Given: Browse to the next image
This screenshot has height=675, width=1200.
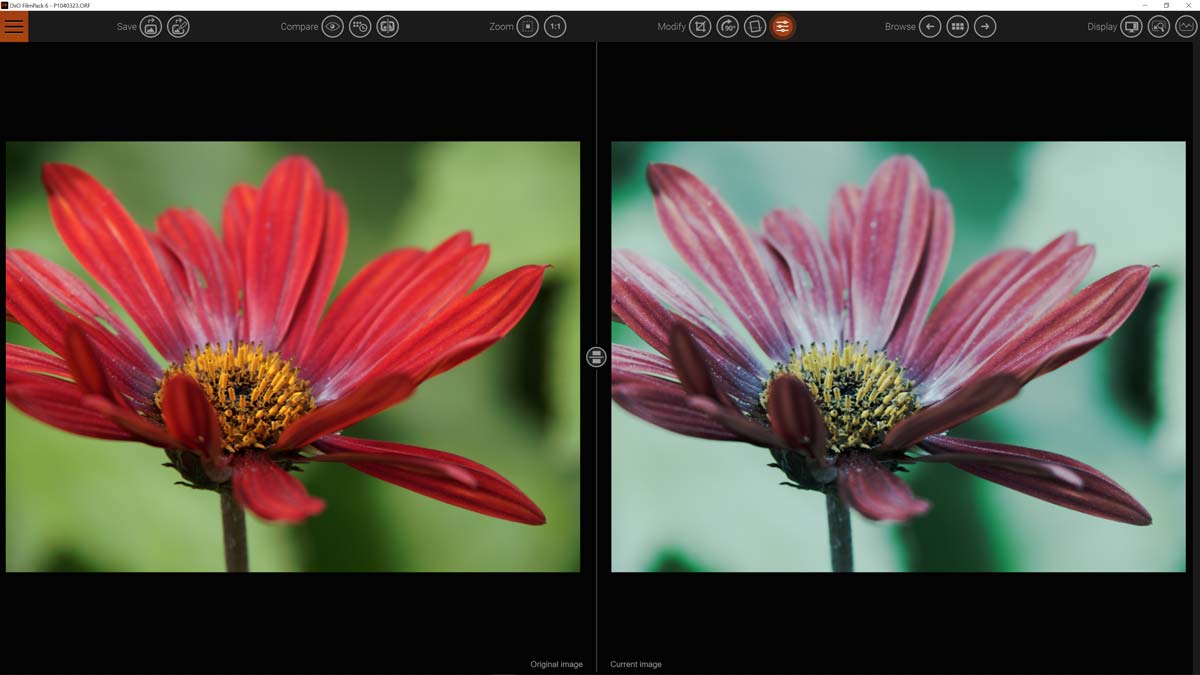Looking at the screenshot, I should [985, 26].
